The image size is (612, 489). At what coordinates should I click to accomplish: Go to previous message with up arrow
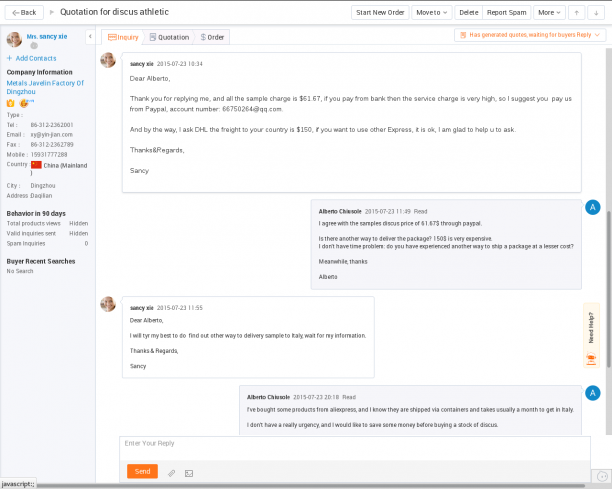[576, 12]
